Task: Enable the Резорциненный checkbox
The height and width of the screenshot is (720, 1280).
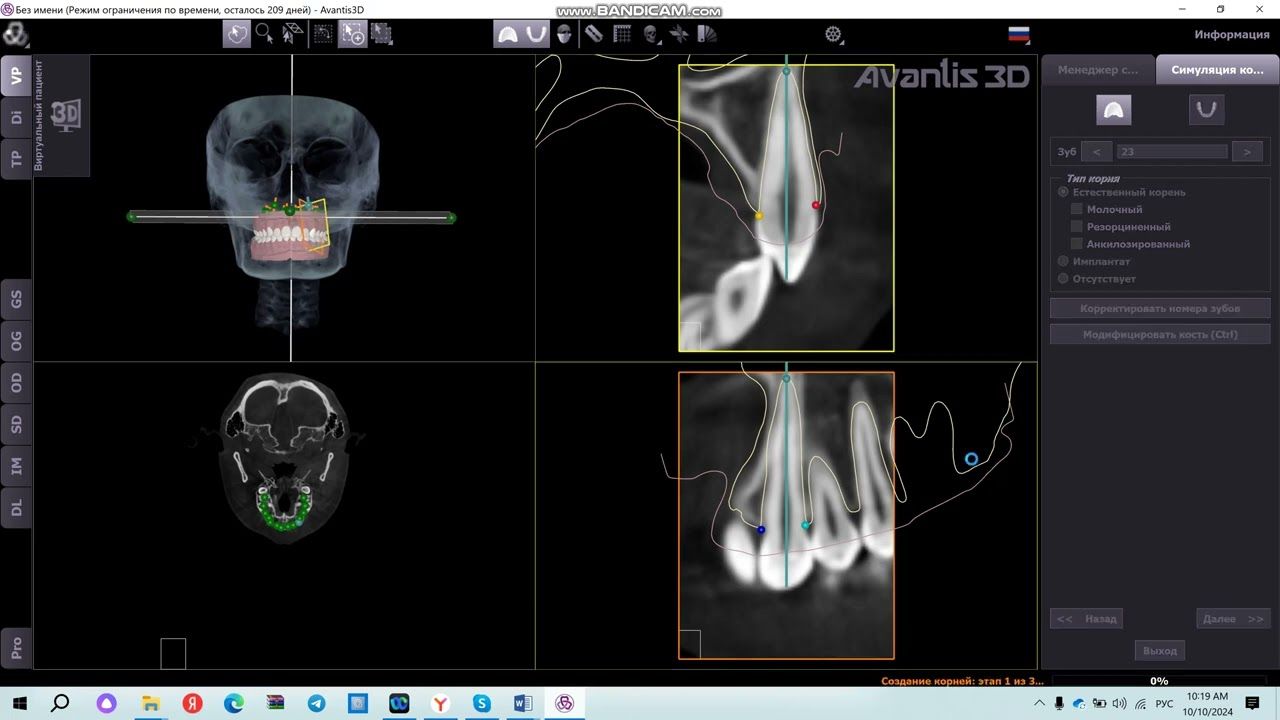Action: [1077, 227]
